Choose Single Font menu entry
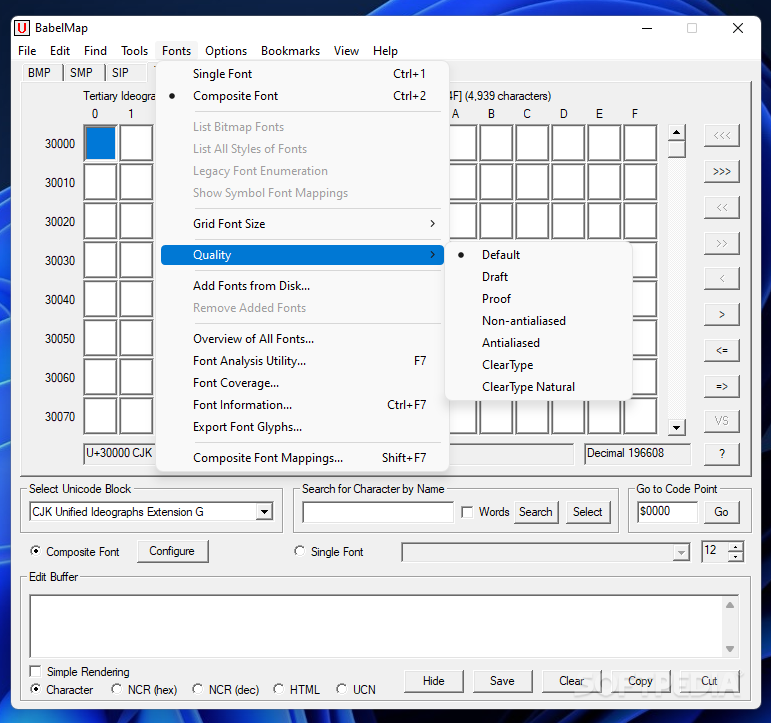 (302, 74)
